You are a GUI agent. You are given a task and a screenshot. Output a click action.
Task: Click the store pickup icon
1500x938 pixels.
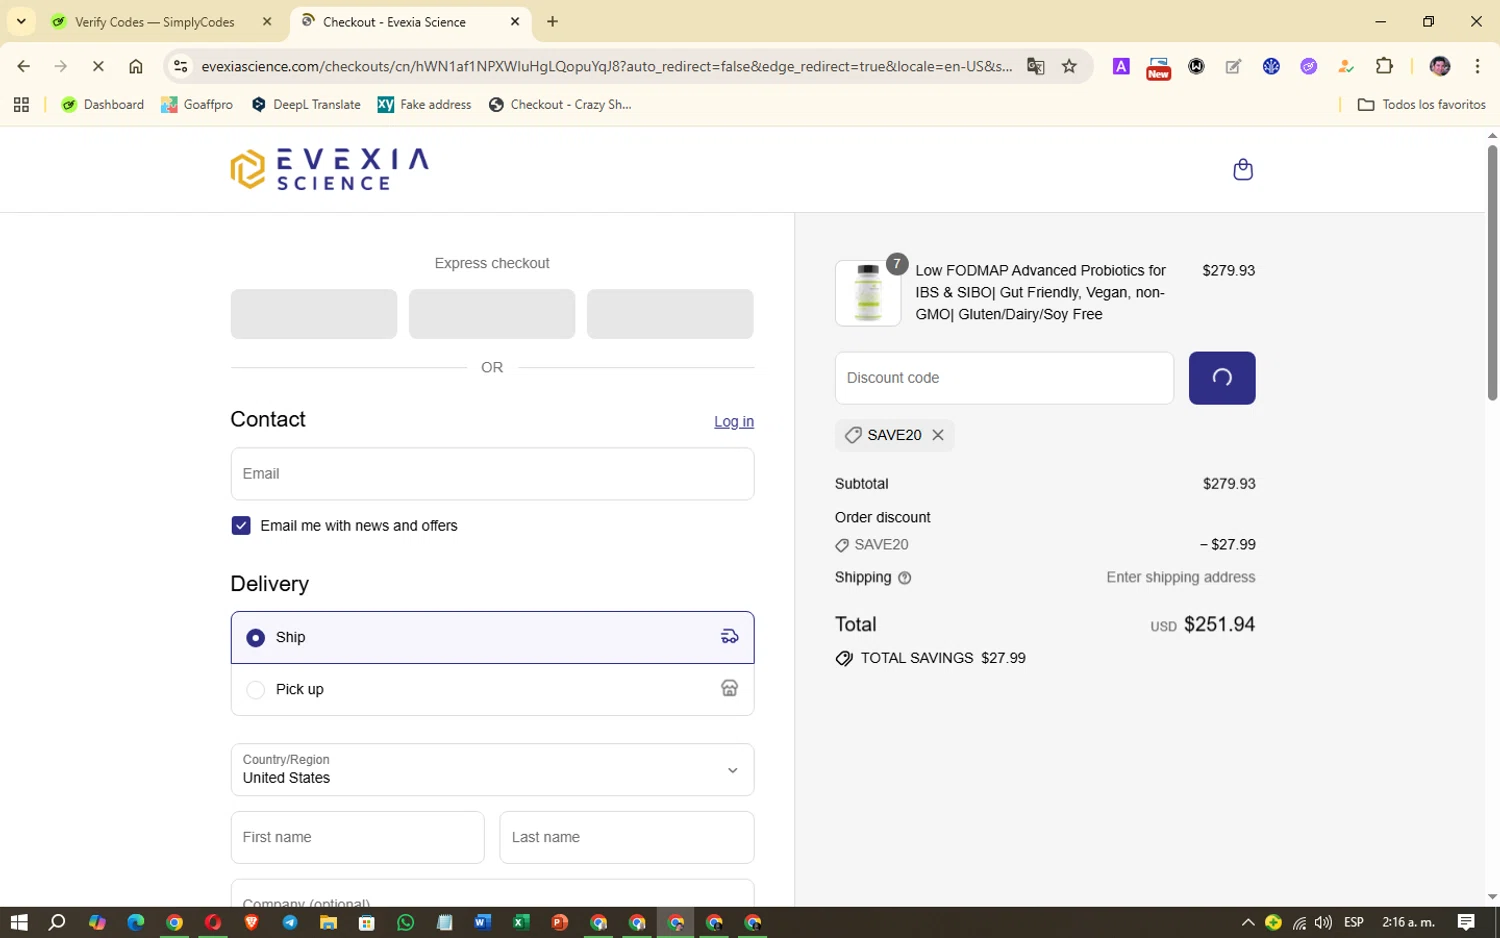(730, 689)
